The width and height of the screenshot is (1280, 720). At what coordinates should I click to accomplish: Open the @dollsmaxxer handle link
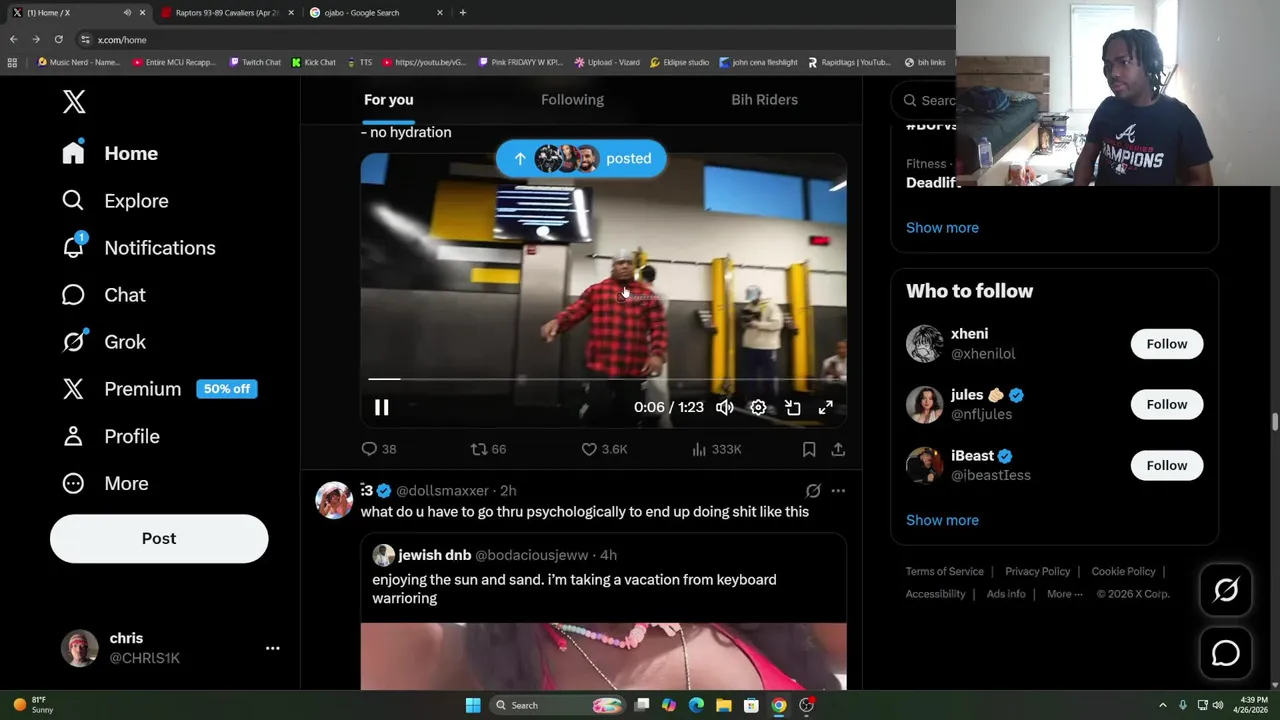click(x=442, y=490)
